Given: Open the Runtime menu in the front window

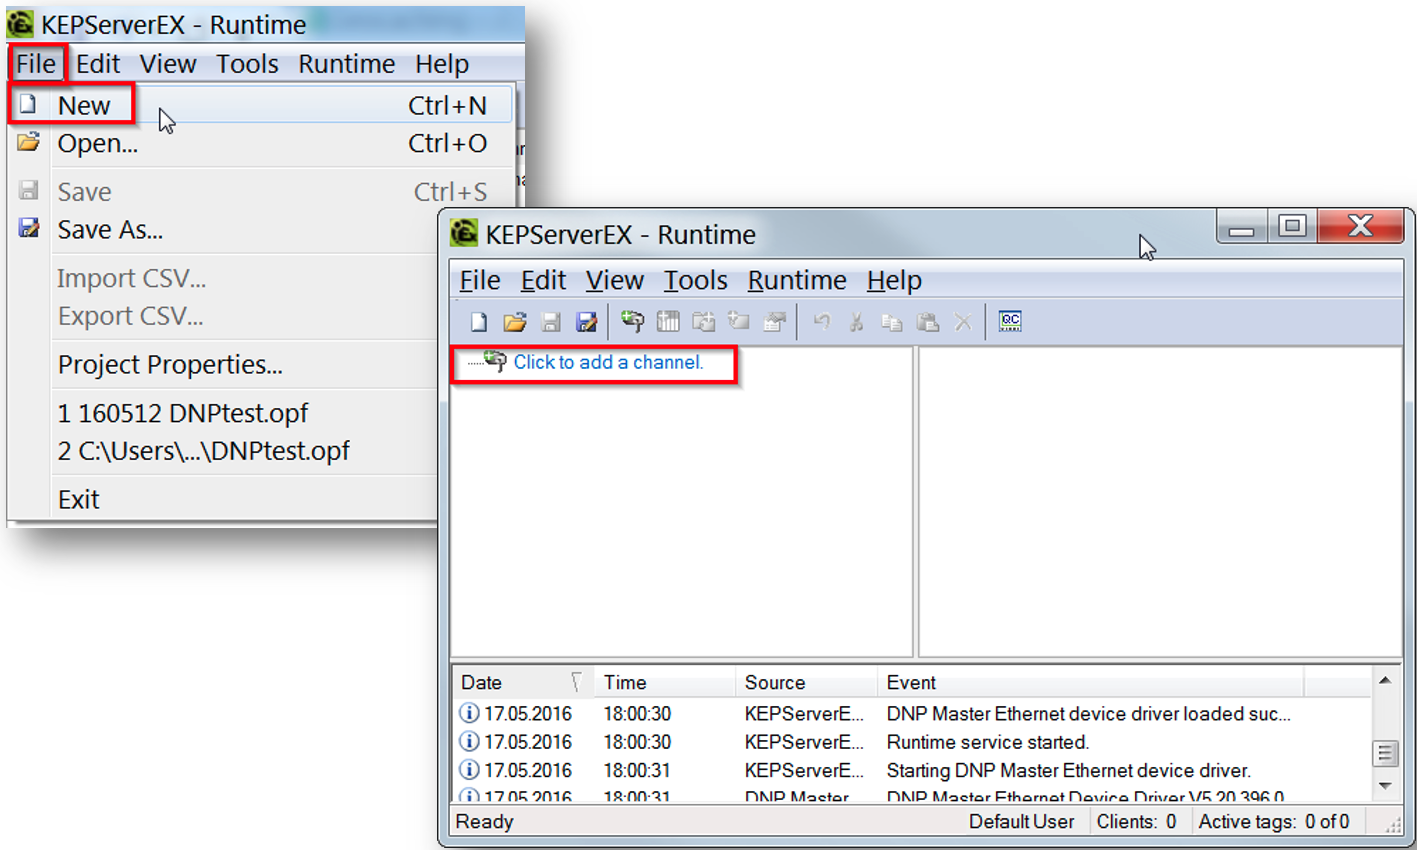Looking at the screenshot, I should [797, 280].
